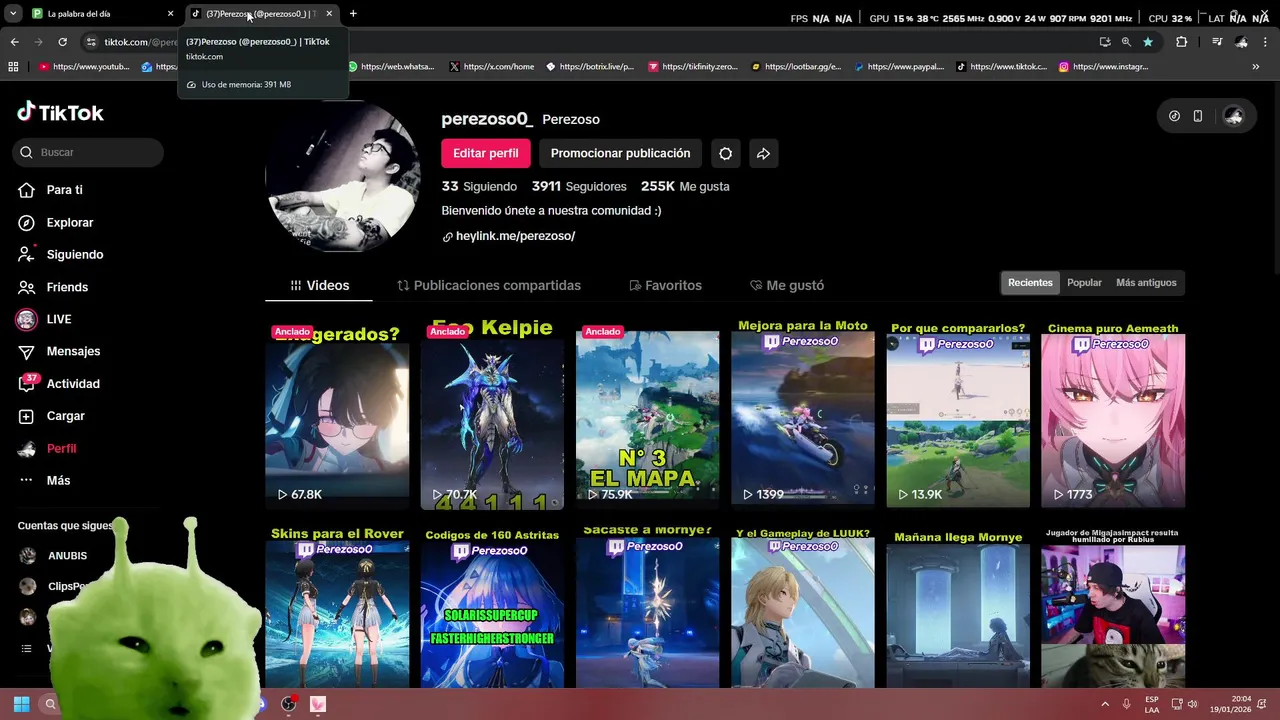Open pinned video with 67.8K views

tap(337, 414)
